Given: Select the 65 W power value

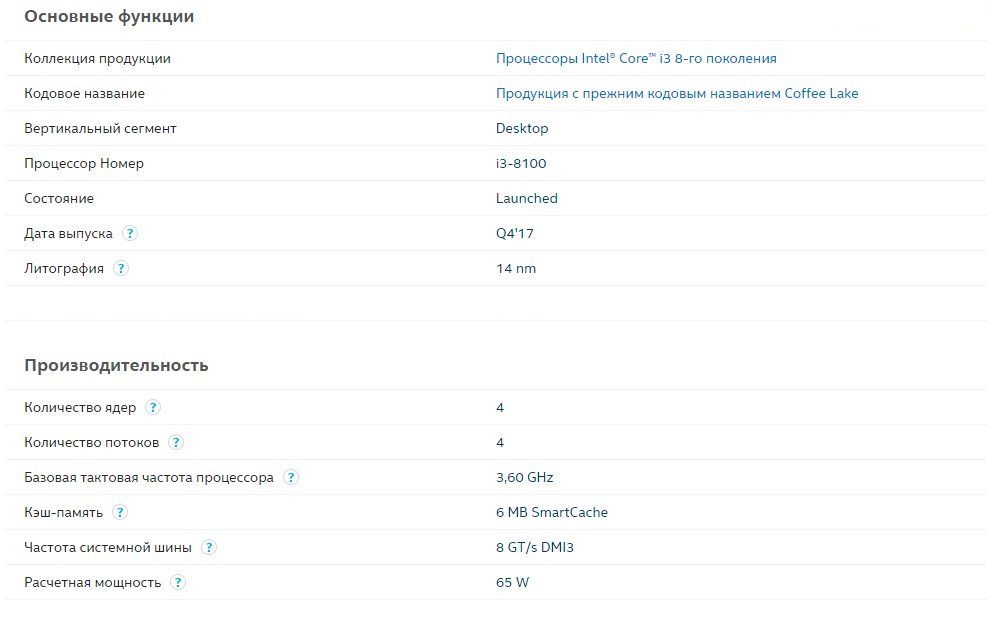Looking at the screenshot, I should pyautogui.click(x=512, y=582).
